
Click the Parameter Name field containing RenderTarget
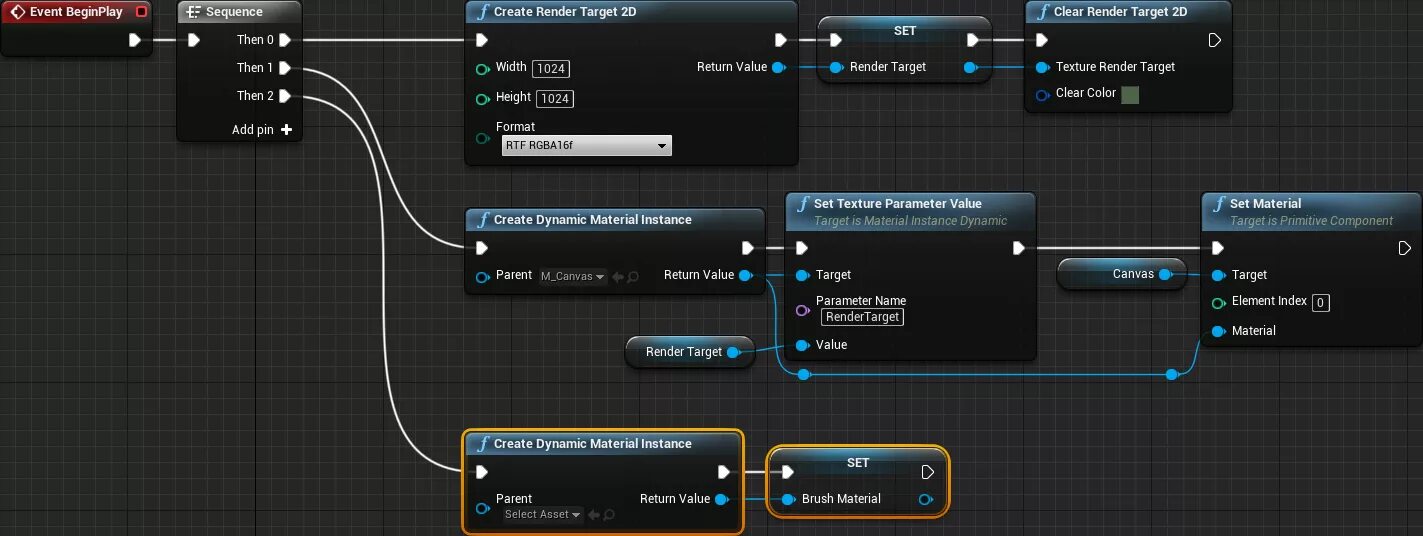(x=862, y=317)
